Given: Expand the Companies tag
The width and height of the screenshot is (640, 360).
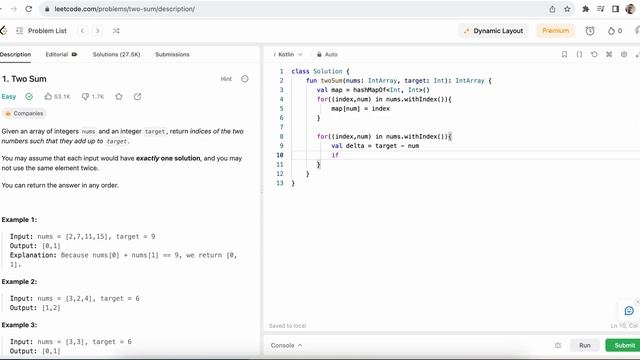Looking at the screenshot, I should [x=24, y=113].
